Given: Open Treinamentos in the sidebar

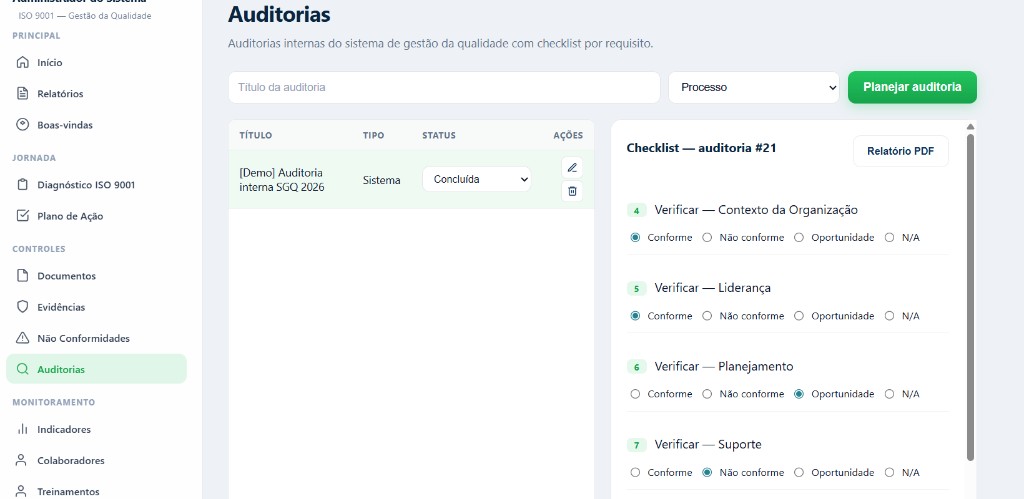Looking at the screenshot, I should 97,491.
